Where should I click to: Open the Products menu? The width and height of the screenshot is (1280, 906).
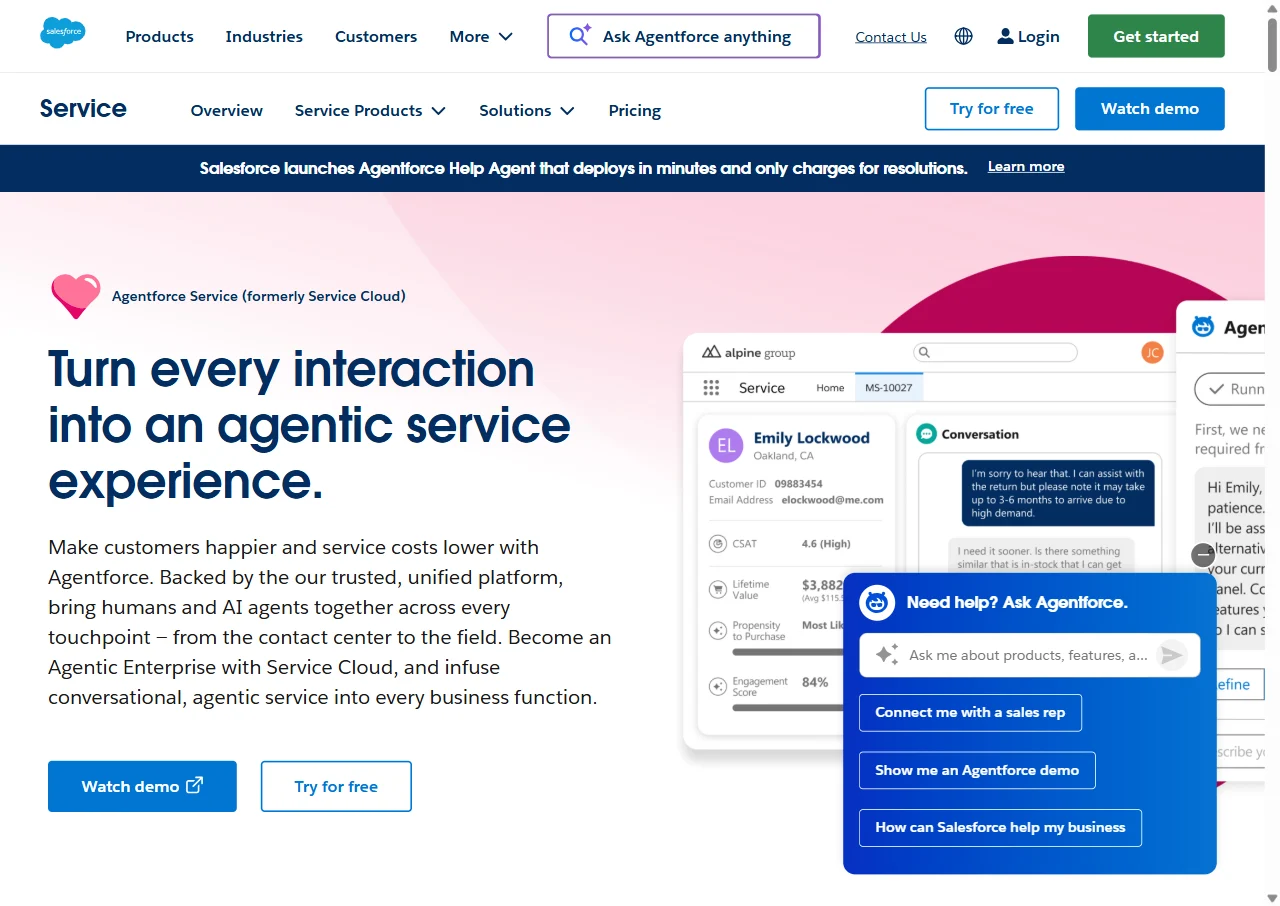[x=160, y=36]
